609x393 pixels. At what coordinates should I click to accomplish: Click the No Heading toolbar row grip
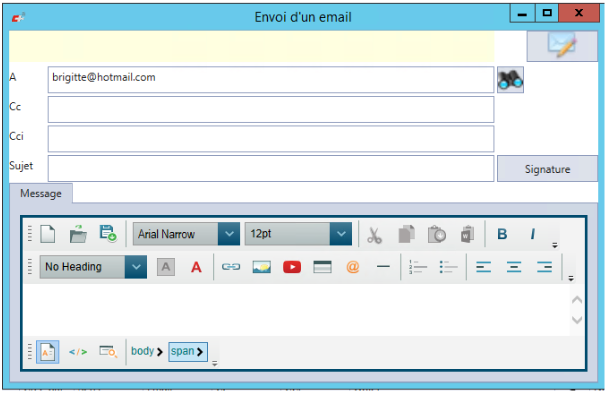tap(30, 267)
